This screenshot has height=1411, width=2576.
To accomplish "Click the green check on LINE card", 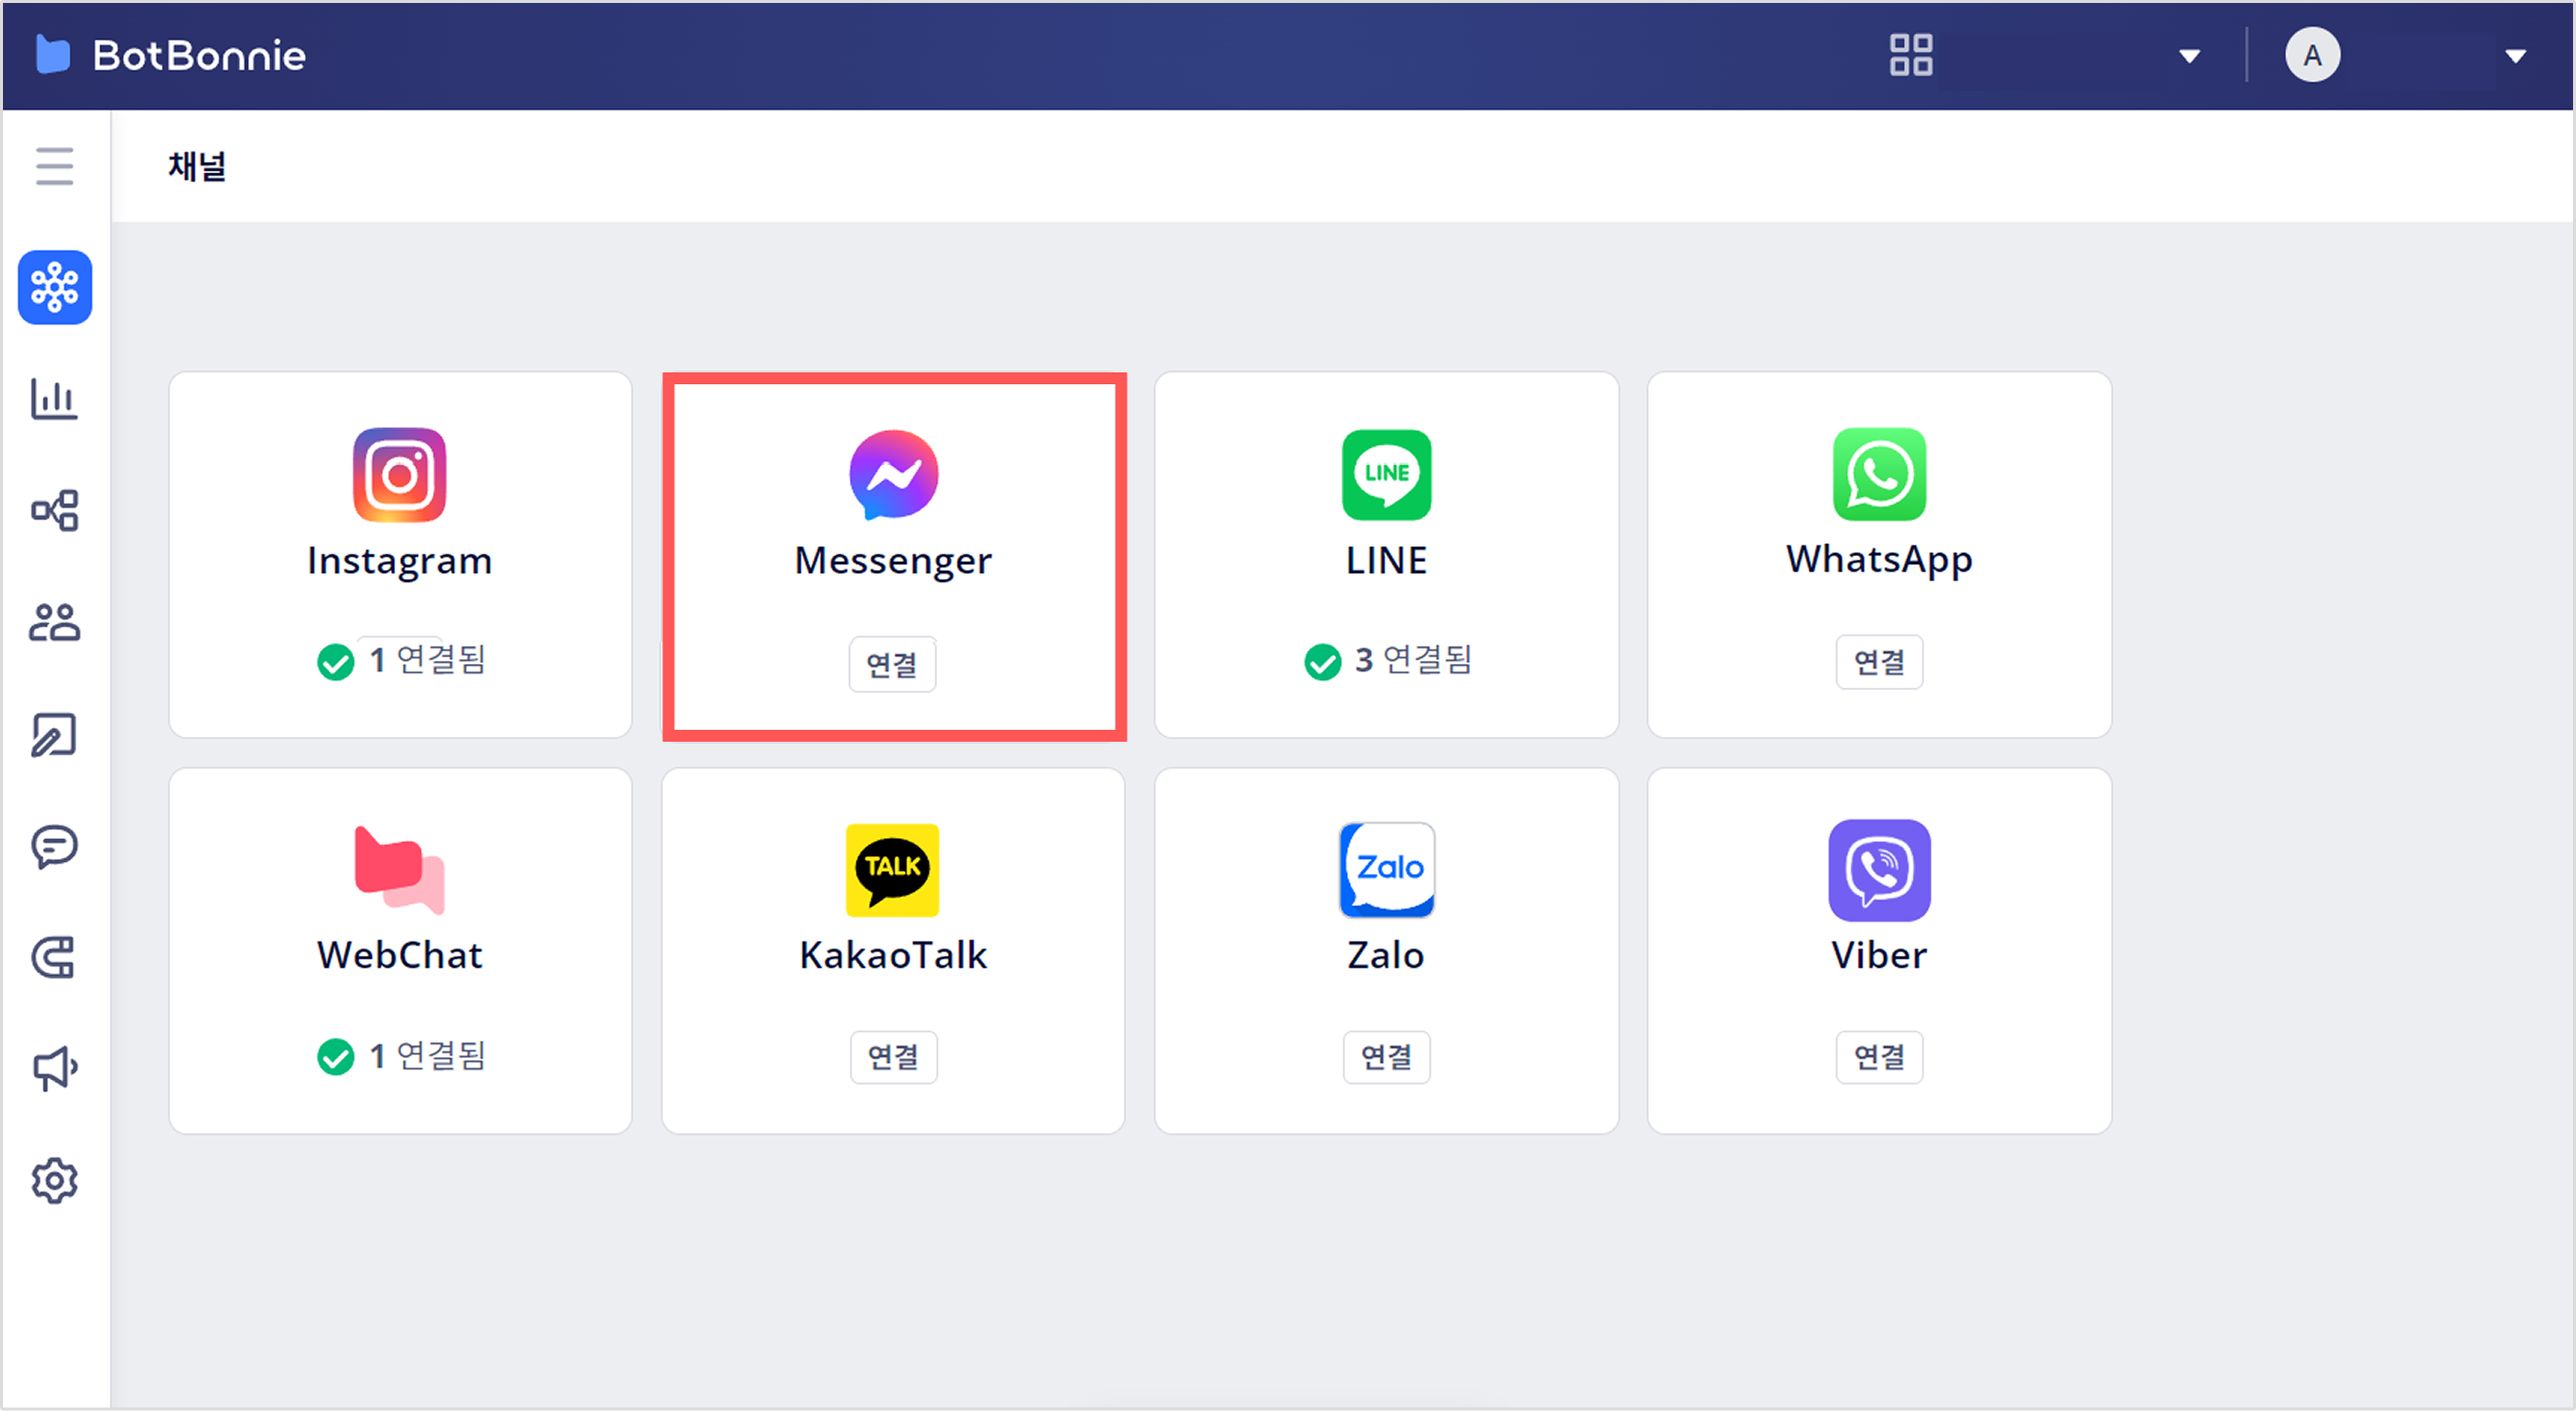I will 1323,662.
